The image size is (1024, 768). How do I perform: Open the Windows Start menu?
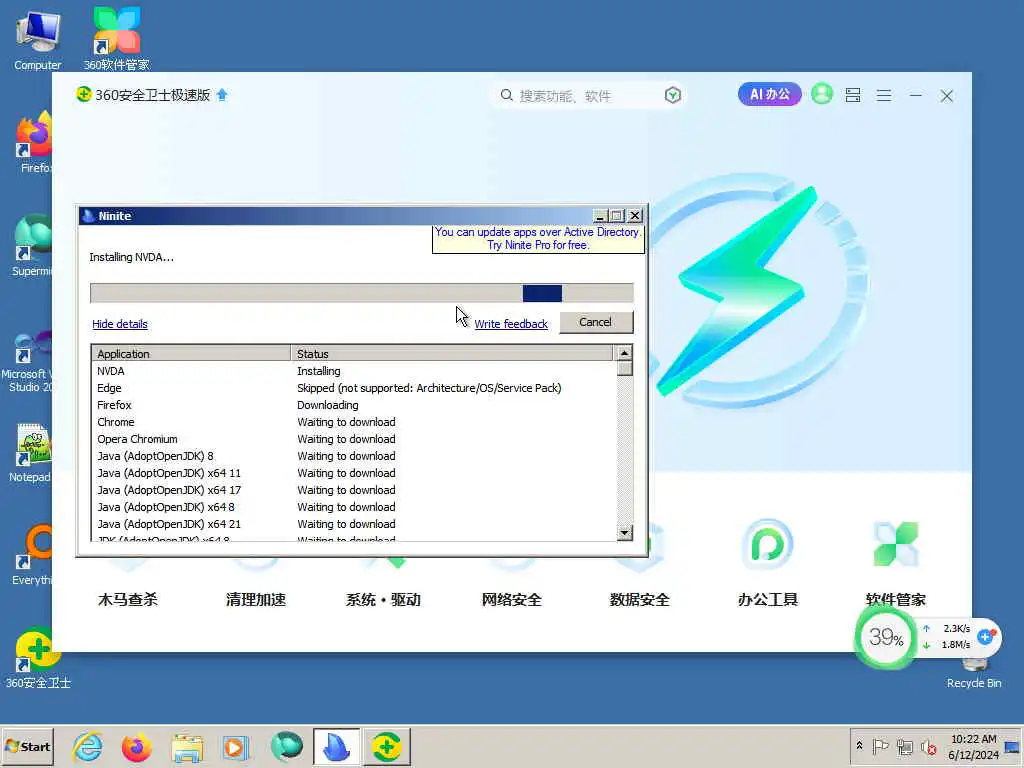27,746
